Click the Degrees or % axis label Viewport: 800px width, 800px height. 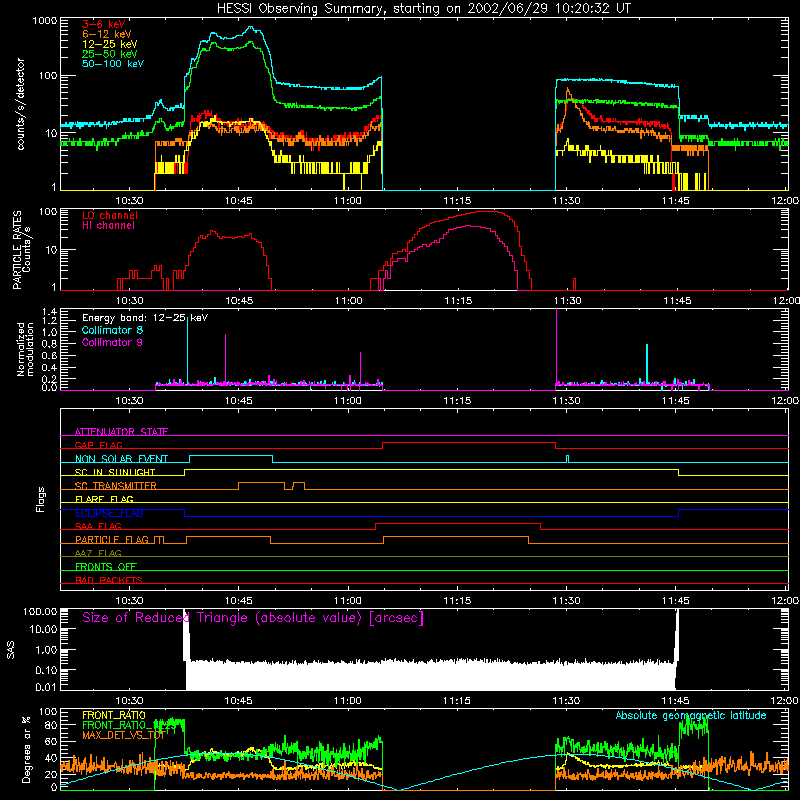coord(26,749)
